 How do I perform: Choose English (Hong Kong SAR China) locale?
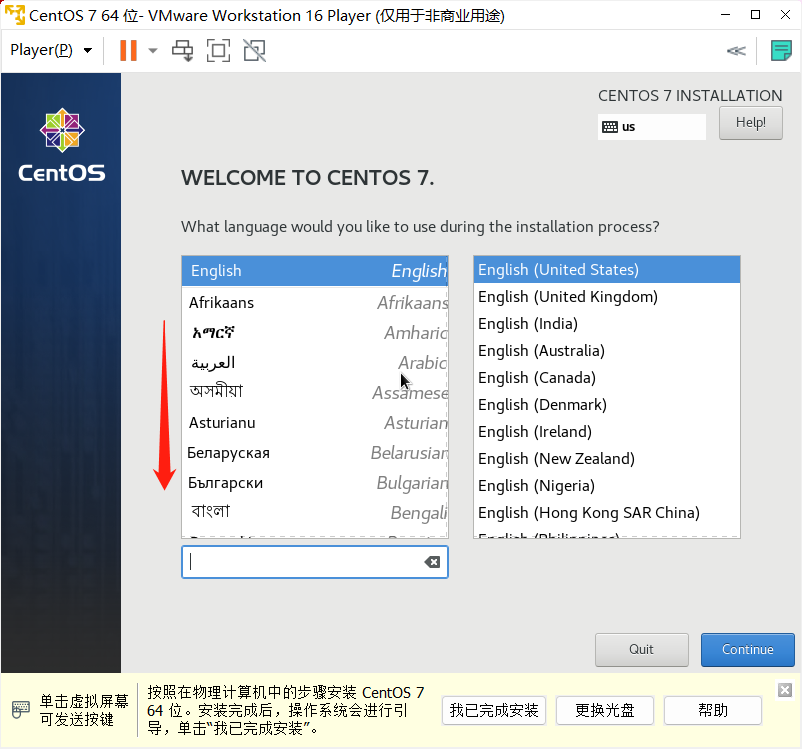[x=607, y=513]
